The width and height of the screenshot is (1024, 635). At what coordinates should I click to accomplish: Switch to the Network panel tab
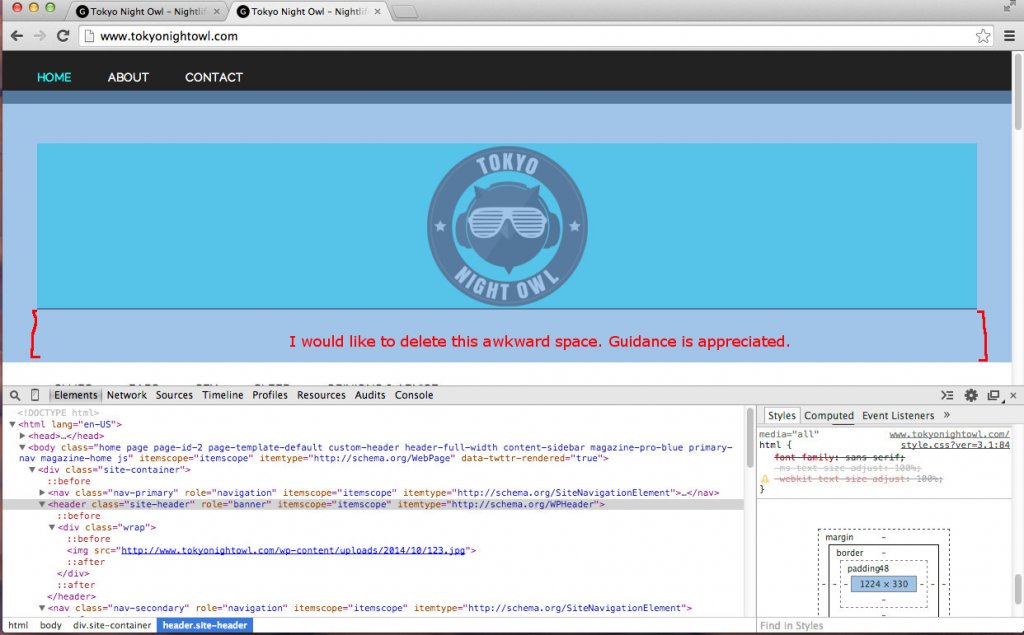coord(127,395)
